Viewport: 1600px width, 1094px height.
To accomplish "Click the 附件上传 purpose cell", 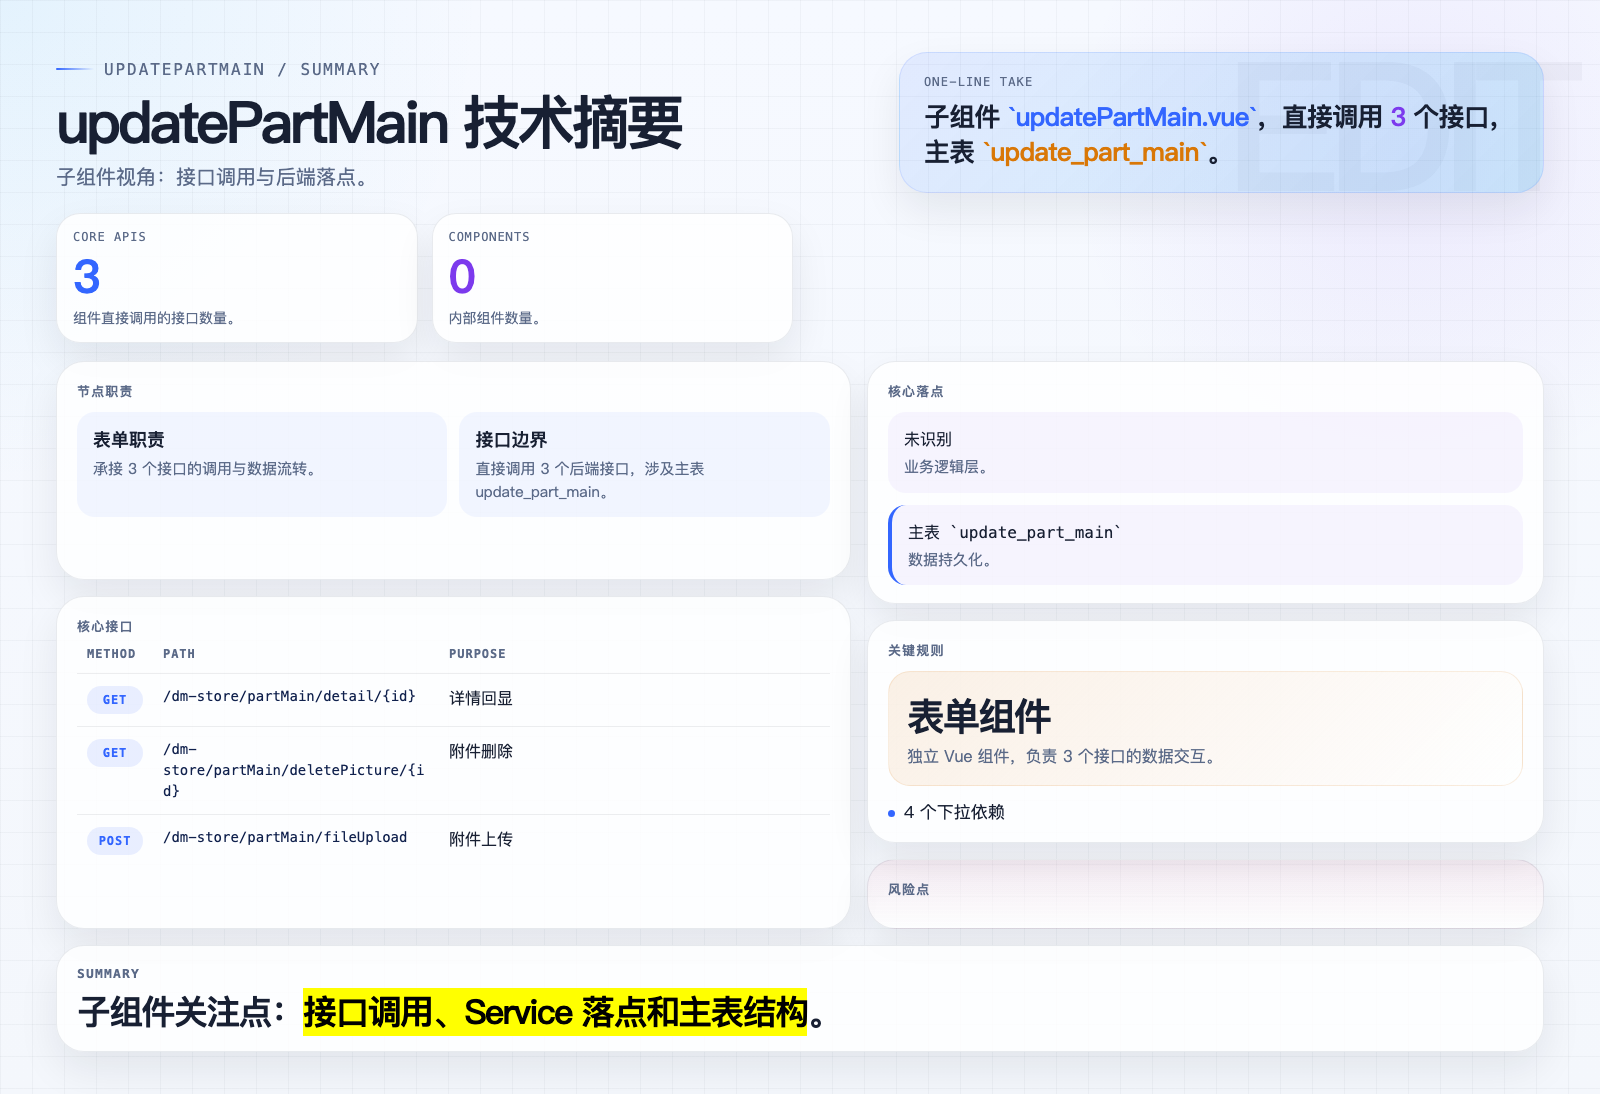I will [481, 839].
